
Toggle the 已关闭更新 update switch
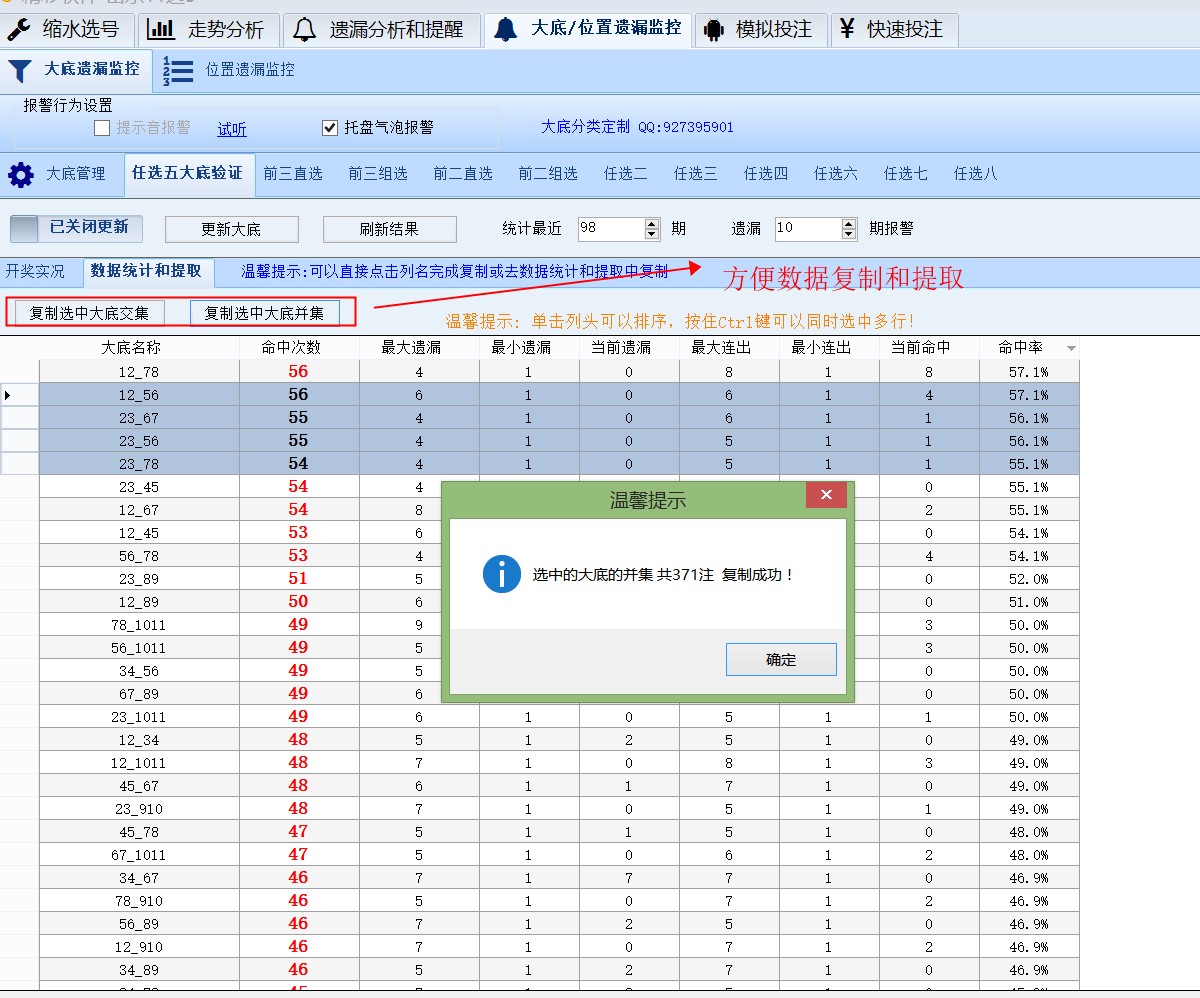tap(75, 228)
